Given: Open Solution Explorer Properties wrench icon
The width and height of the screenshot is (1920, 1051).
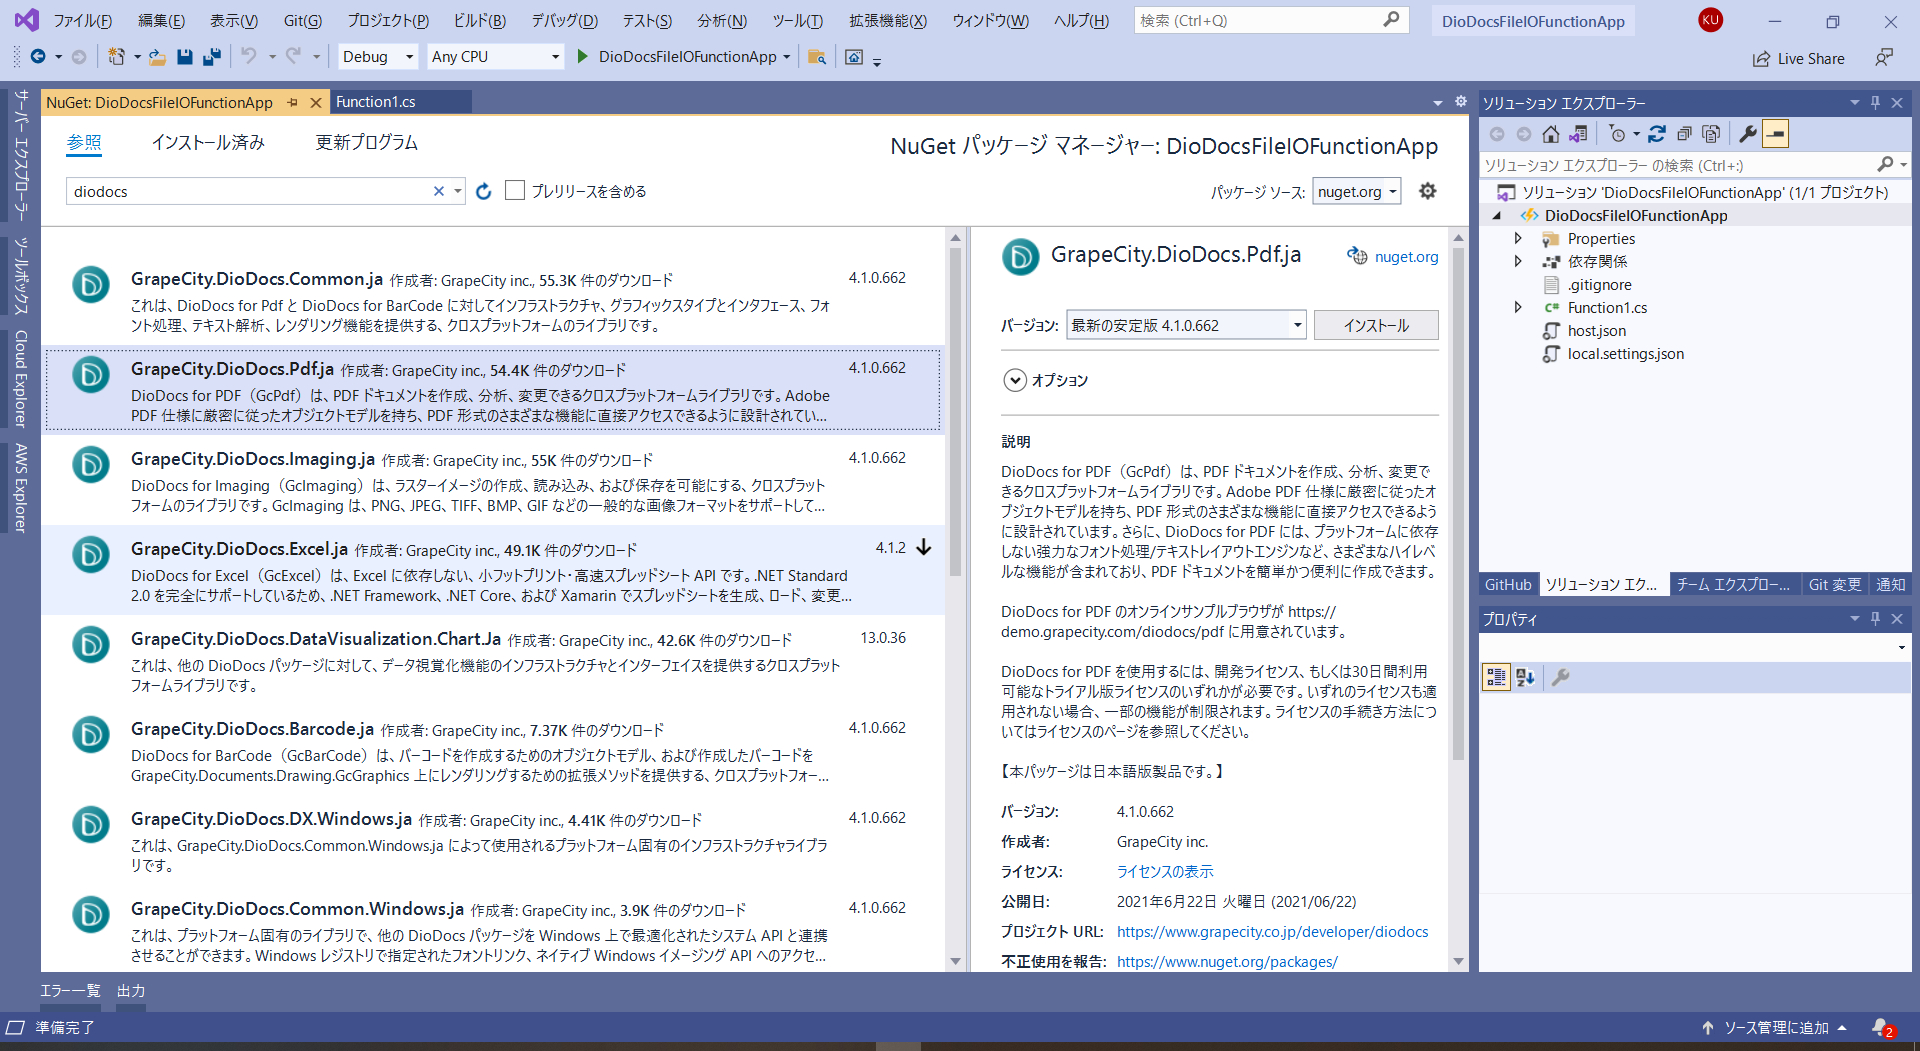Looking at the screenshot, I should coord(1748,134).
